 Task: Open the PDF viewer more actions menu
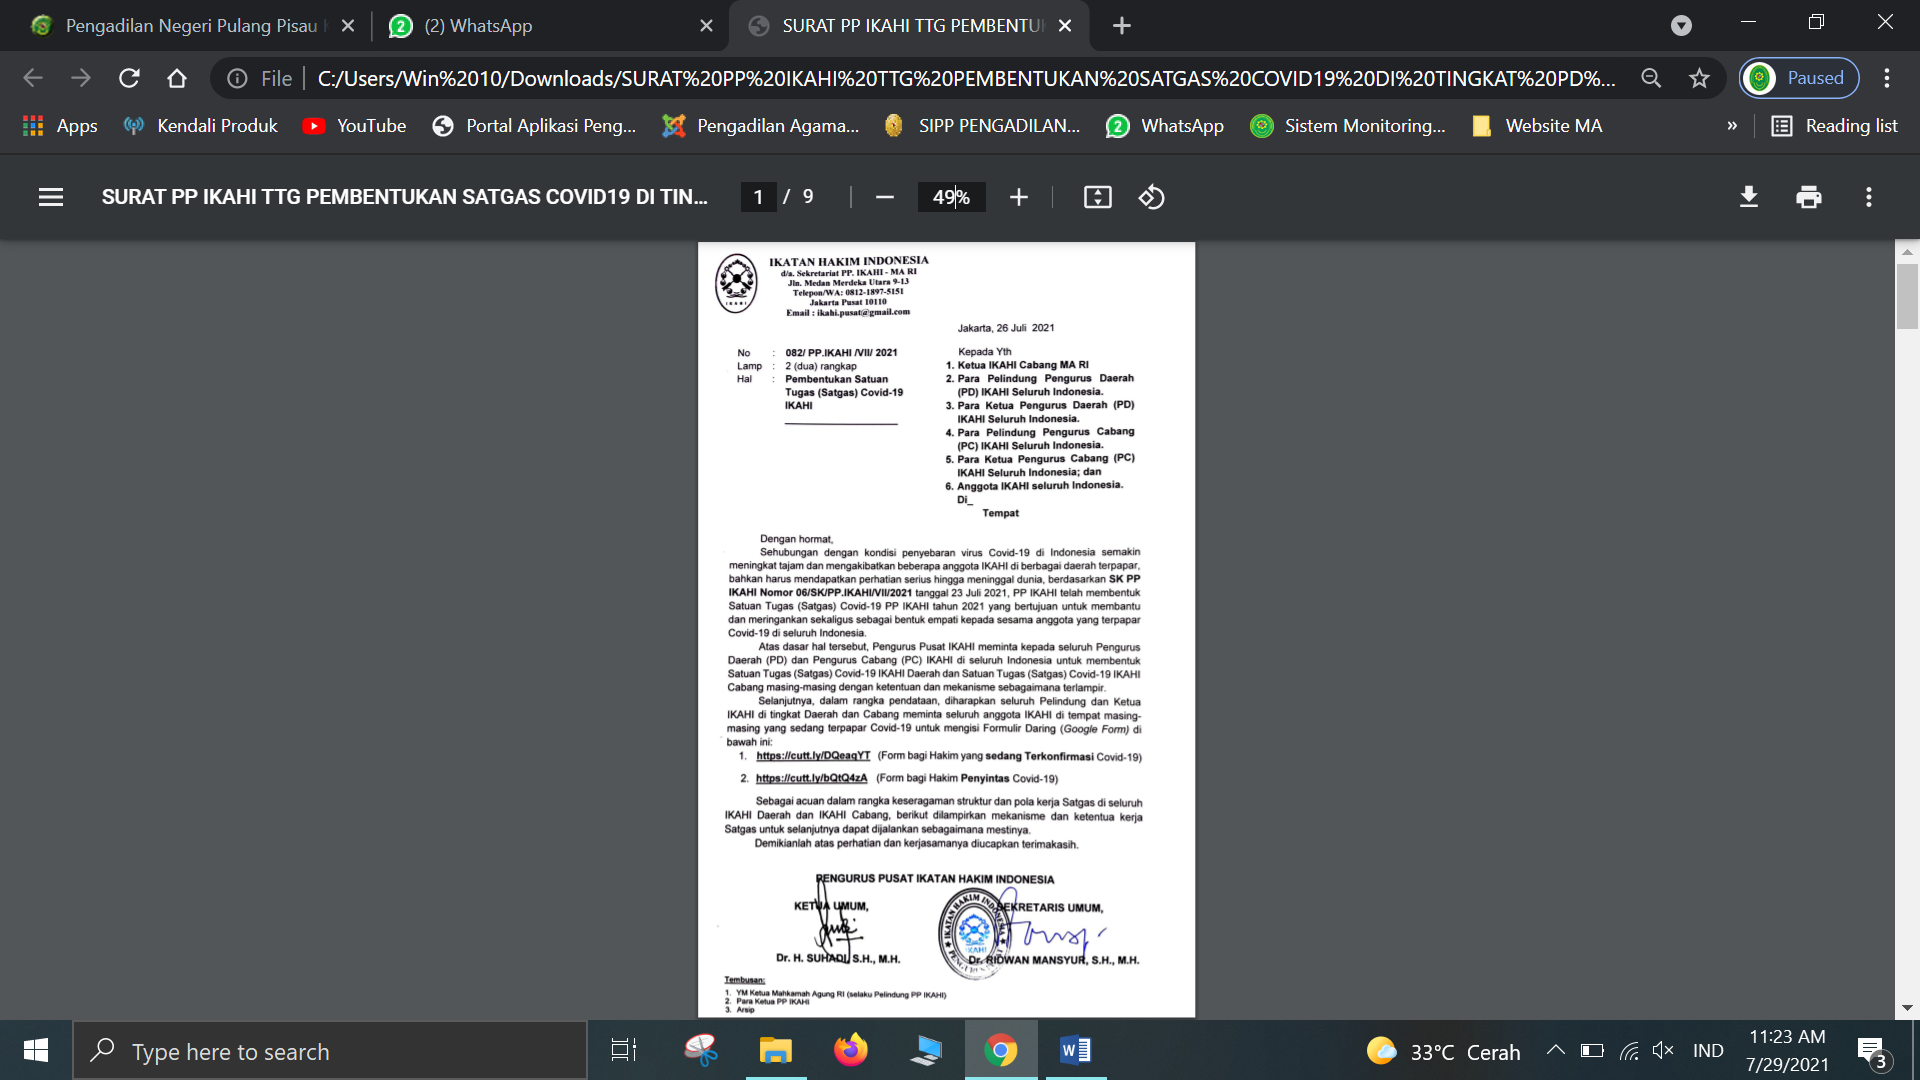click(x=1868, y=197)
